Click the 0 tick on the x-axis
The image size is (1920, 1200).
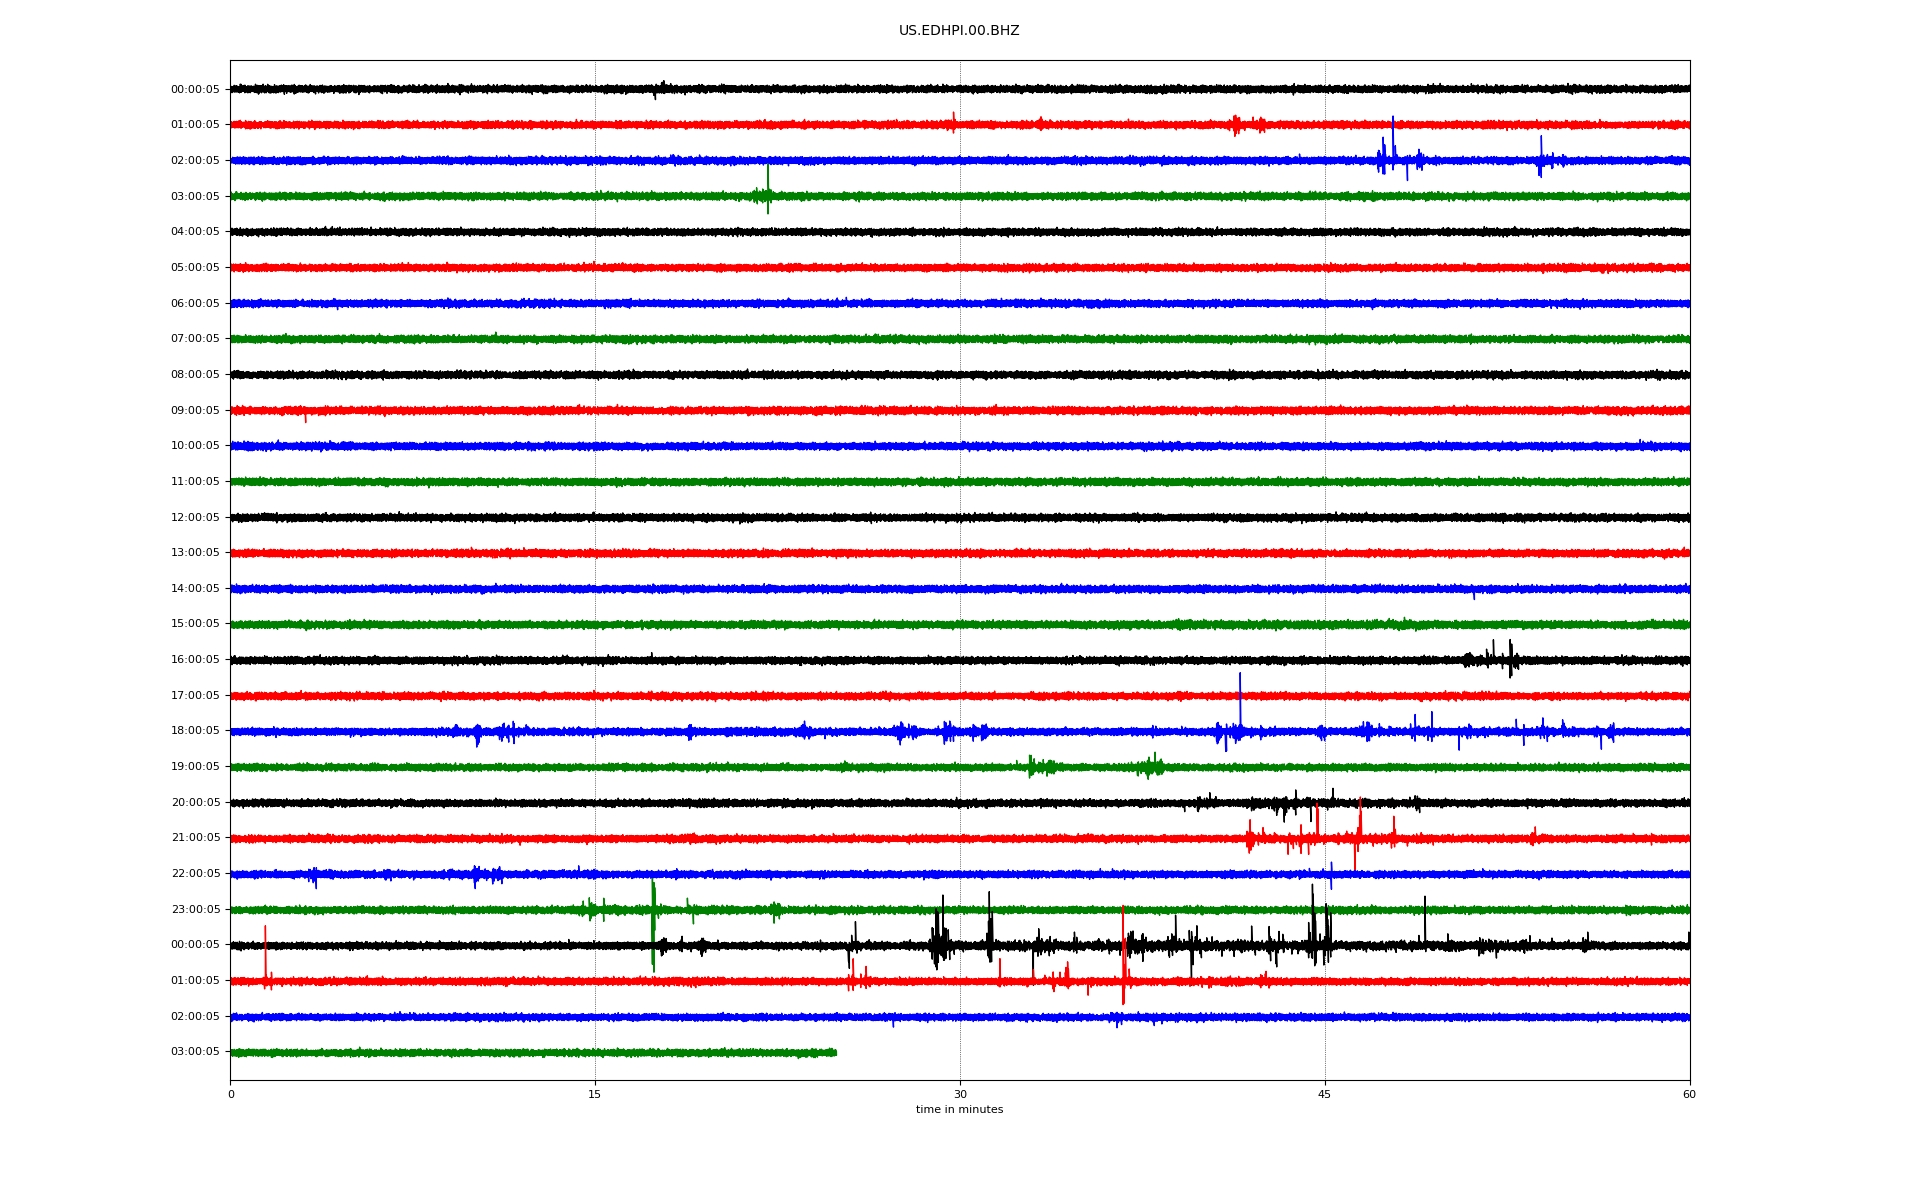pos(231,1094)
